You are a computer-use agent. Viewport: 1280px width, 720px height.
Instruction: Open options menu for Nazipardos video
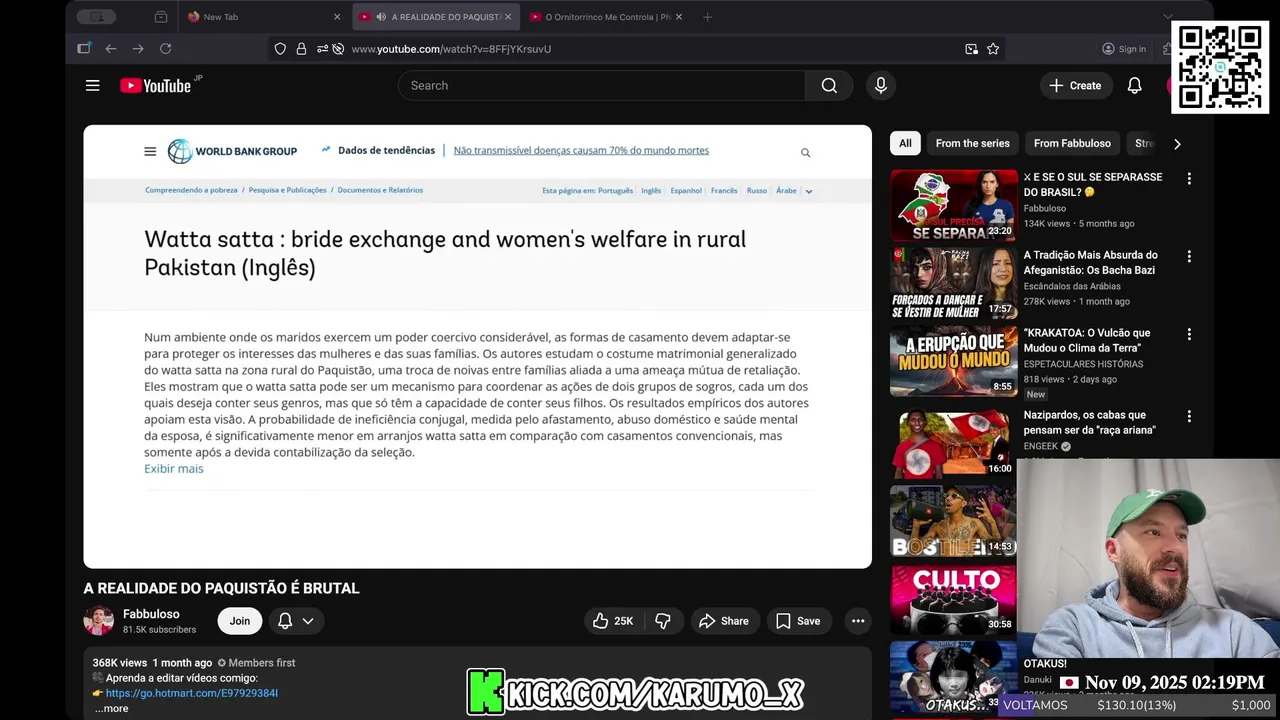[x=1189, y=417]
